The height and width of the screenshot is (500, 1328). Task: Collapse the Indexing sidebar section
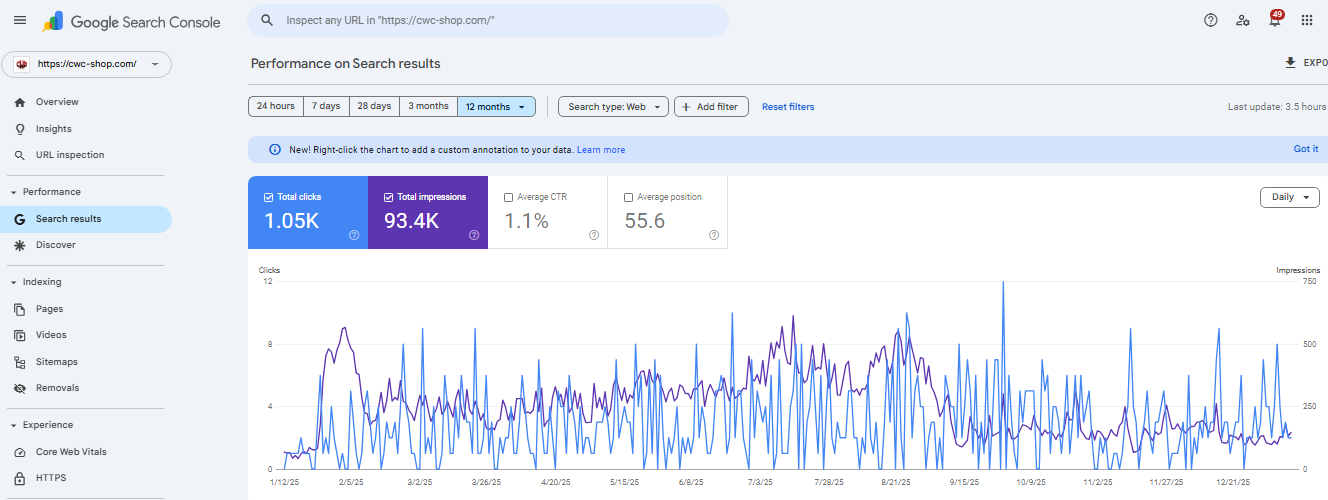coord(14,282)
